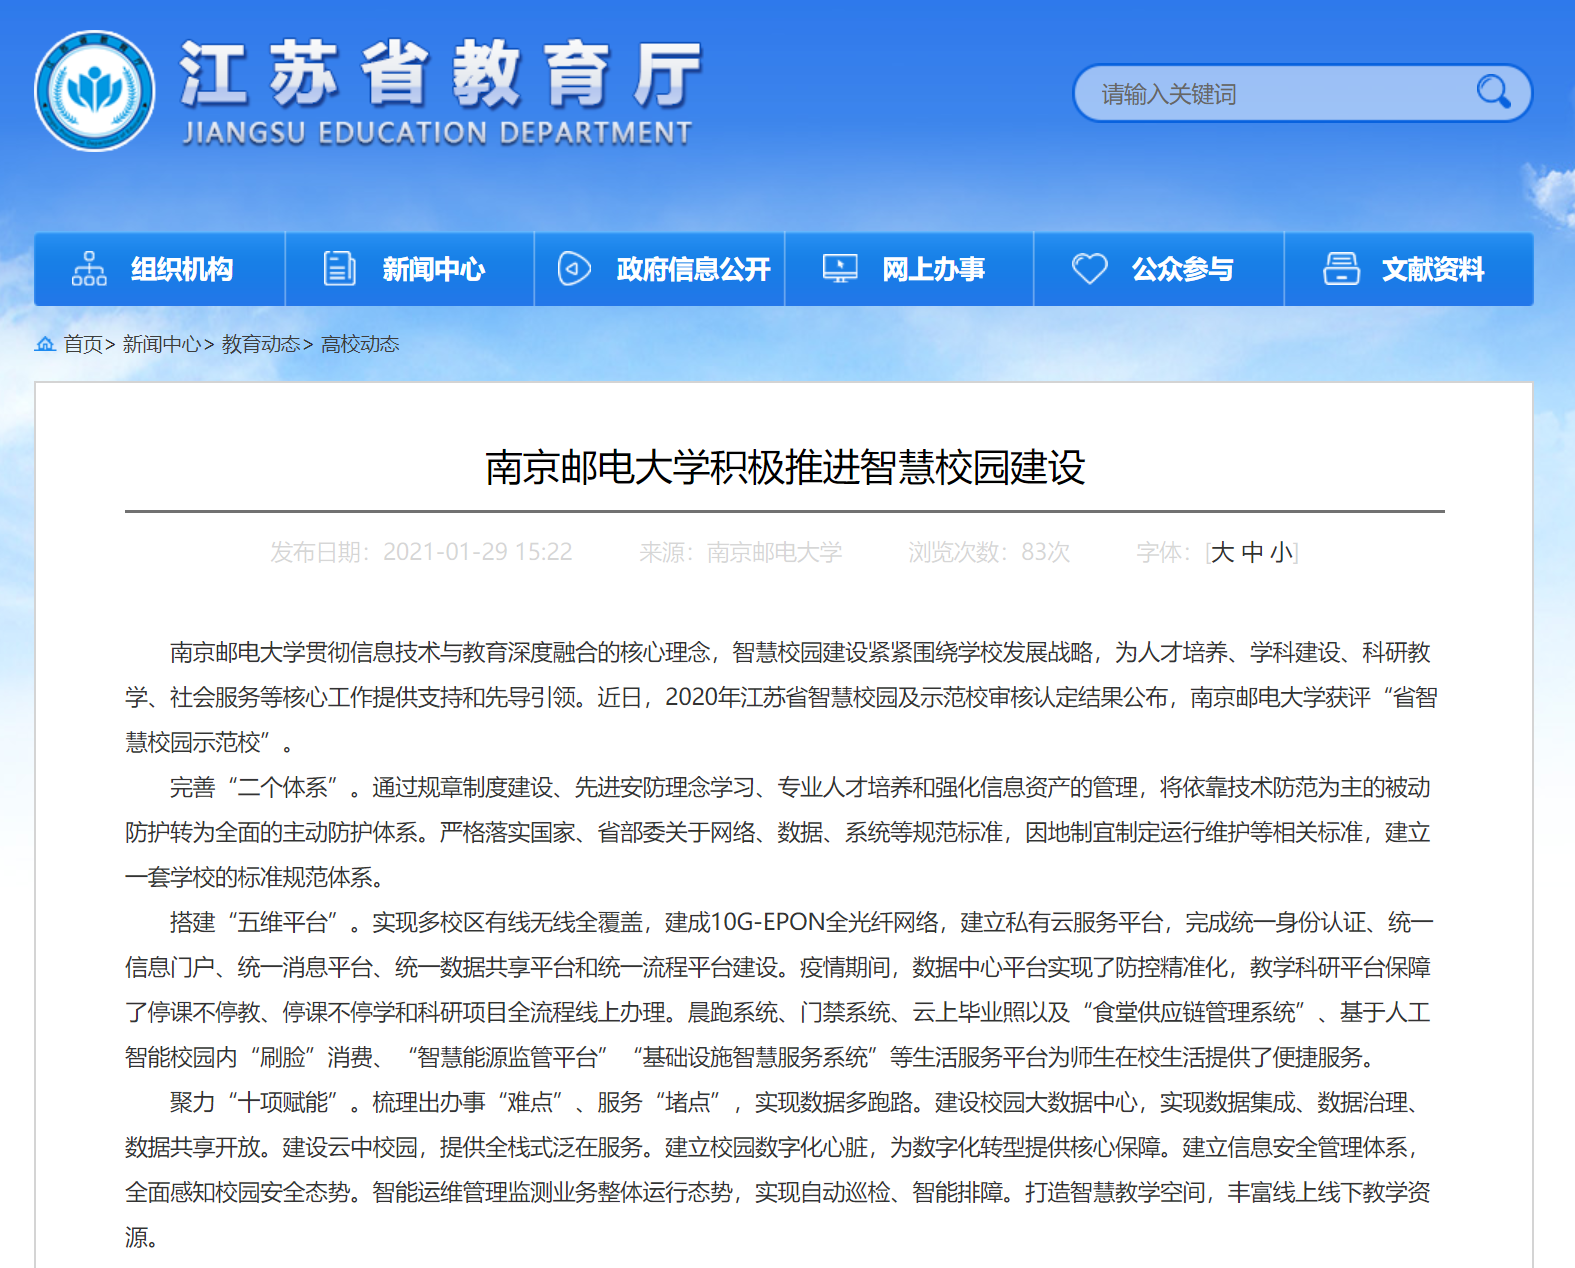This screenshot has height=1268, width=1575.
Task: Set font size to small (小)
Action: pyautogui.click(x=1281, y=553)
